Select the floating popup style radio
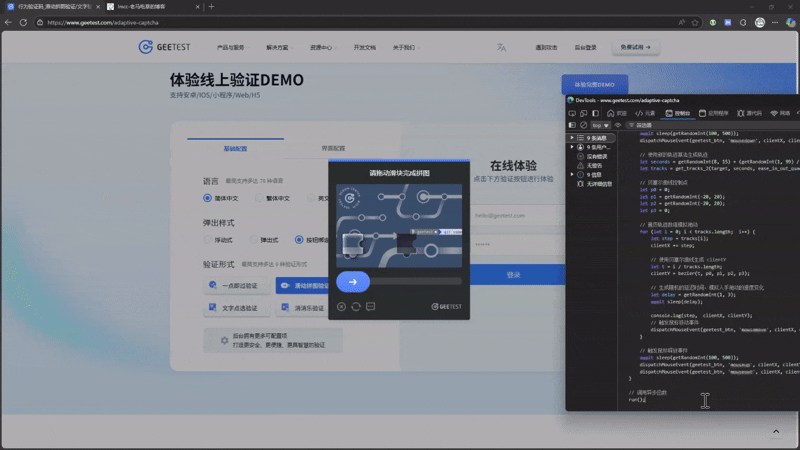Image resolution: width=800 pixels, height=450 pixels. [x=207, y=240]
